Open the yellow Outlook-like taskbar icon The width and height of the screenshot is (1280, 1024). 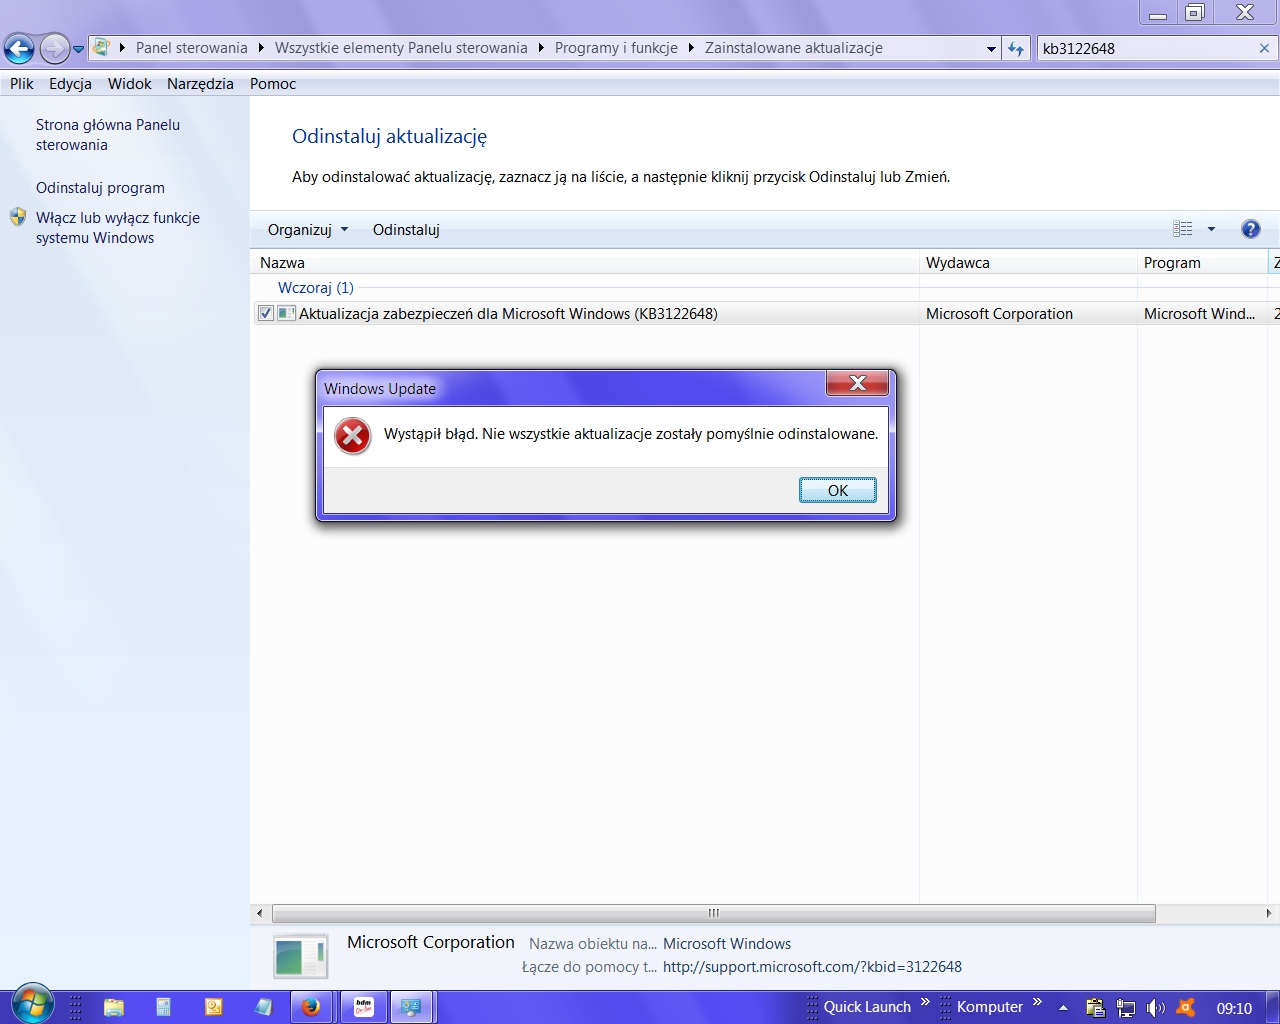[x=213, y=1007]
